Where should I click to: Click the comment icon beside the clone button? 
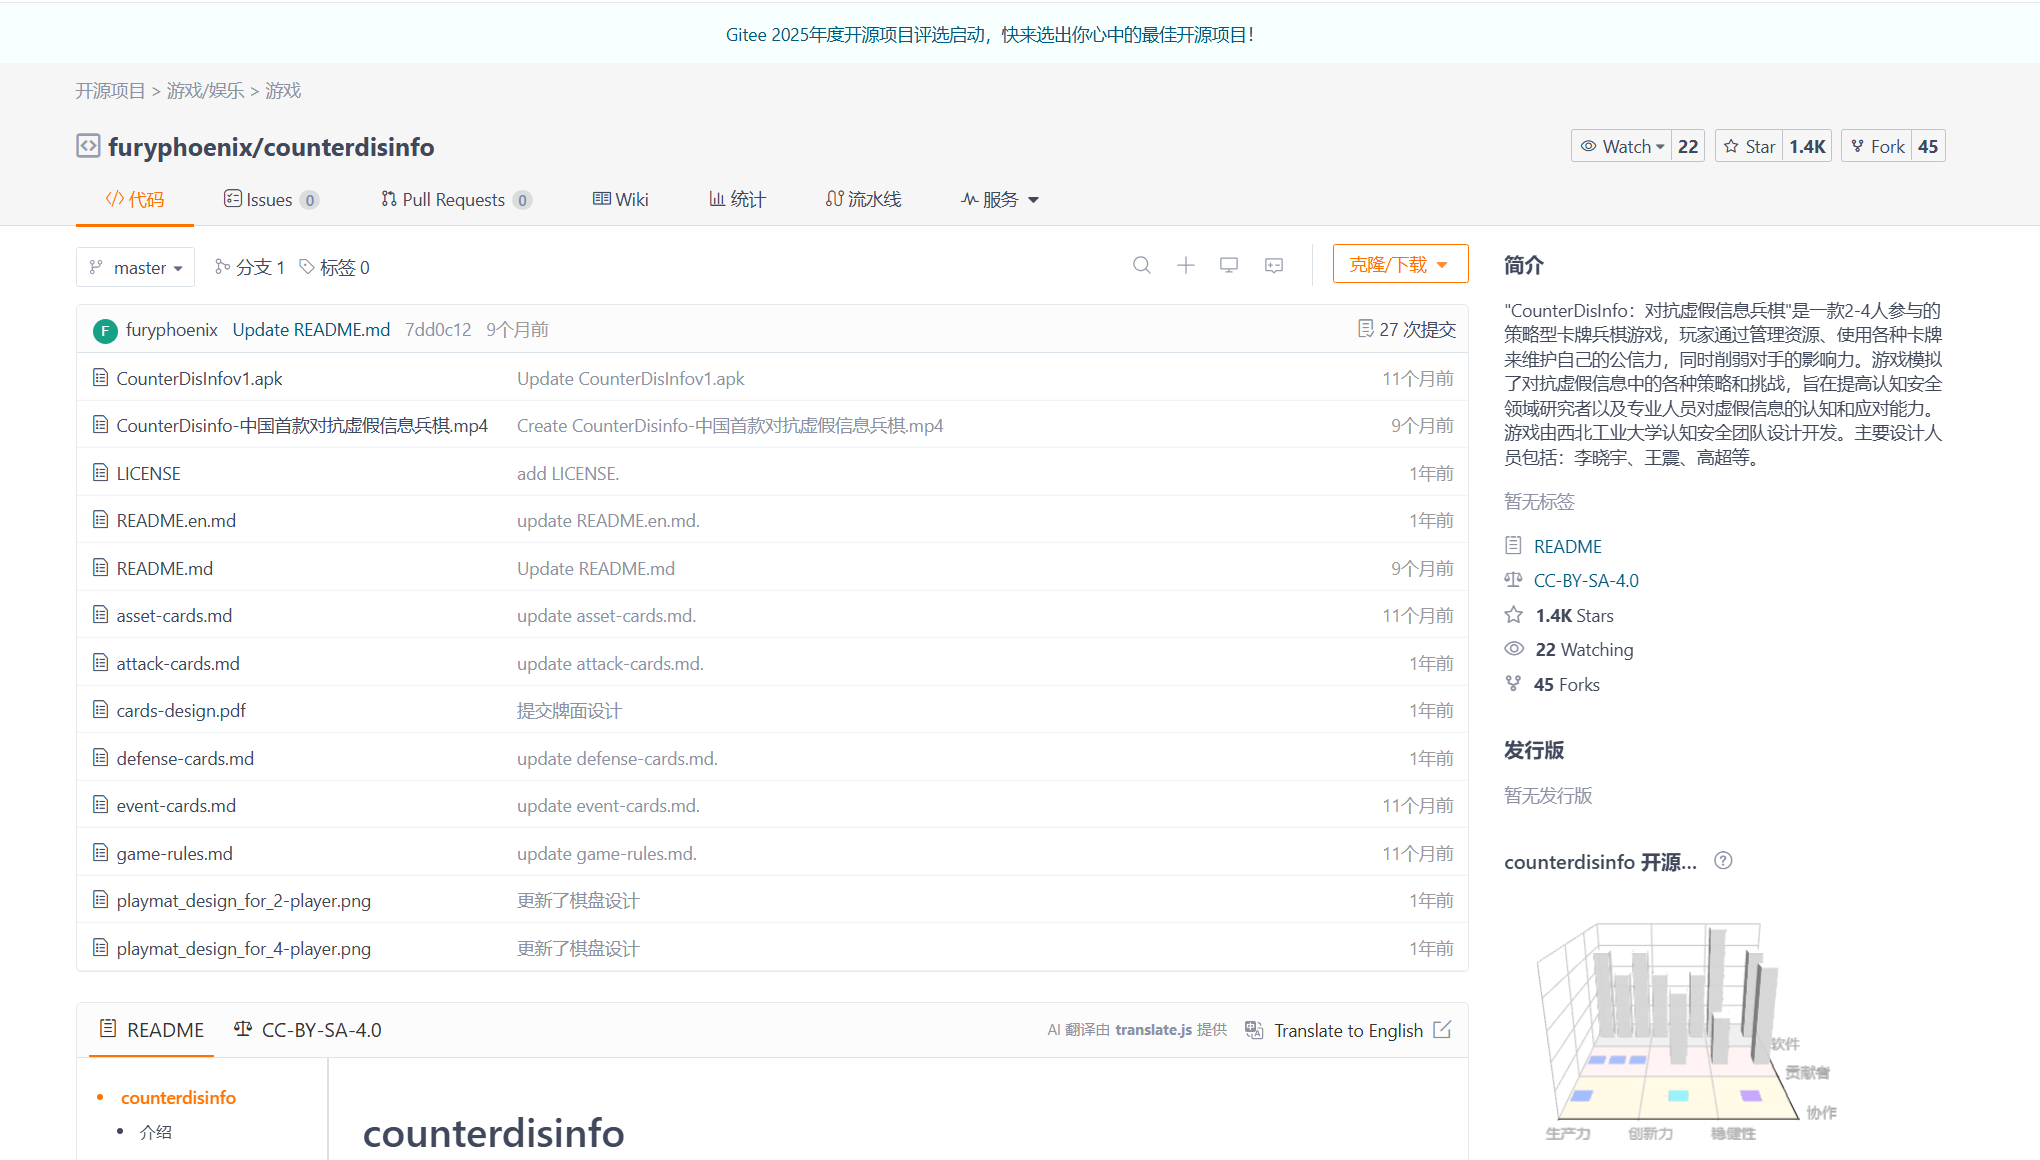pyautogui.click(x=1273, y=265)
